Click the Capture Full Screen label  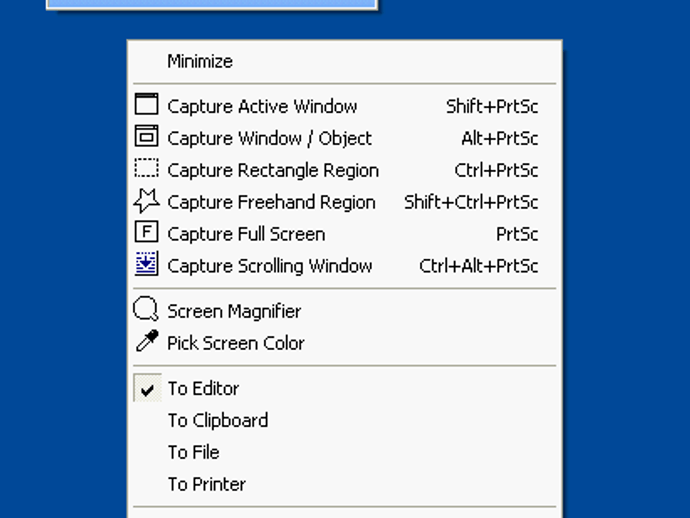point(246,234)
